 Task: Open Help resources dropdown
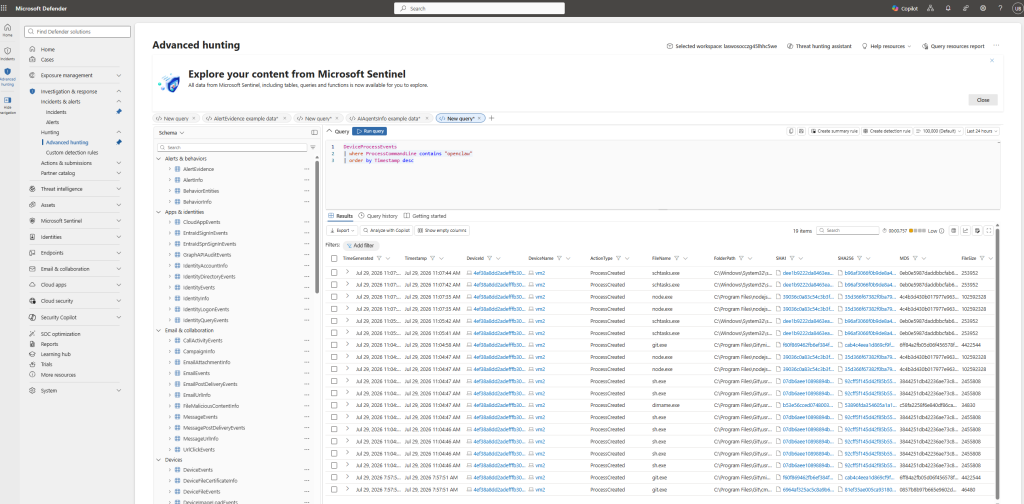pyautogui.click(x=886, y=46)
